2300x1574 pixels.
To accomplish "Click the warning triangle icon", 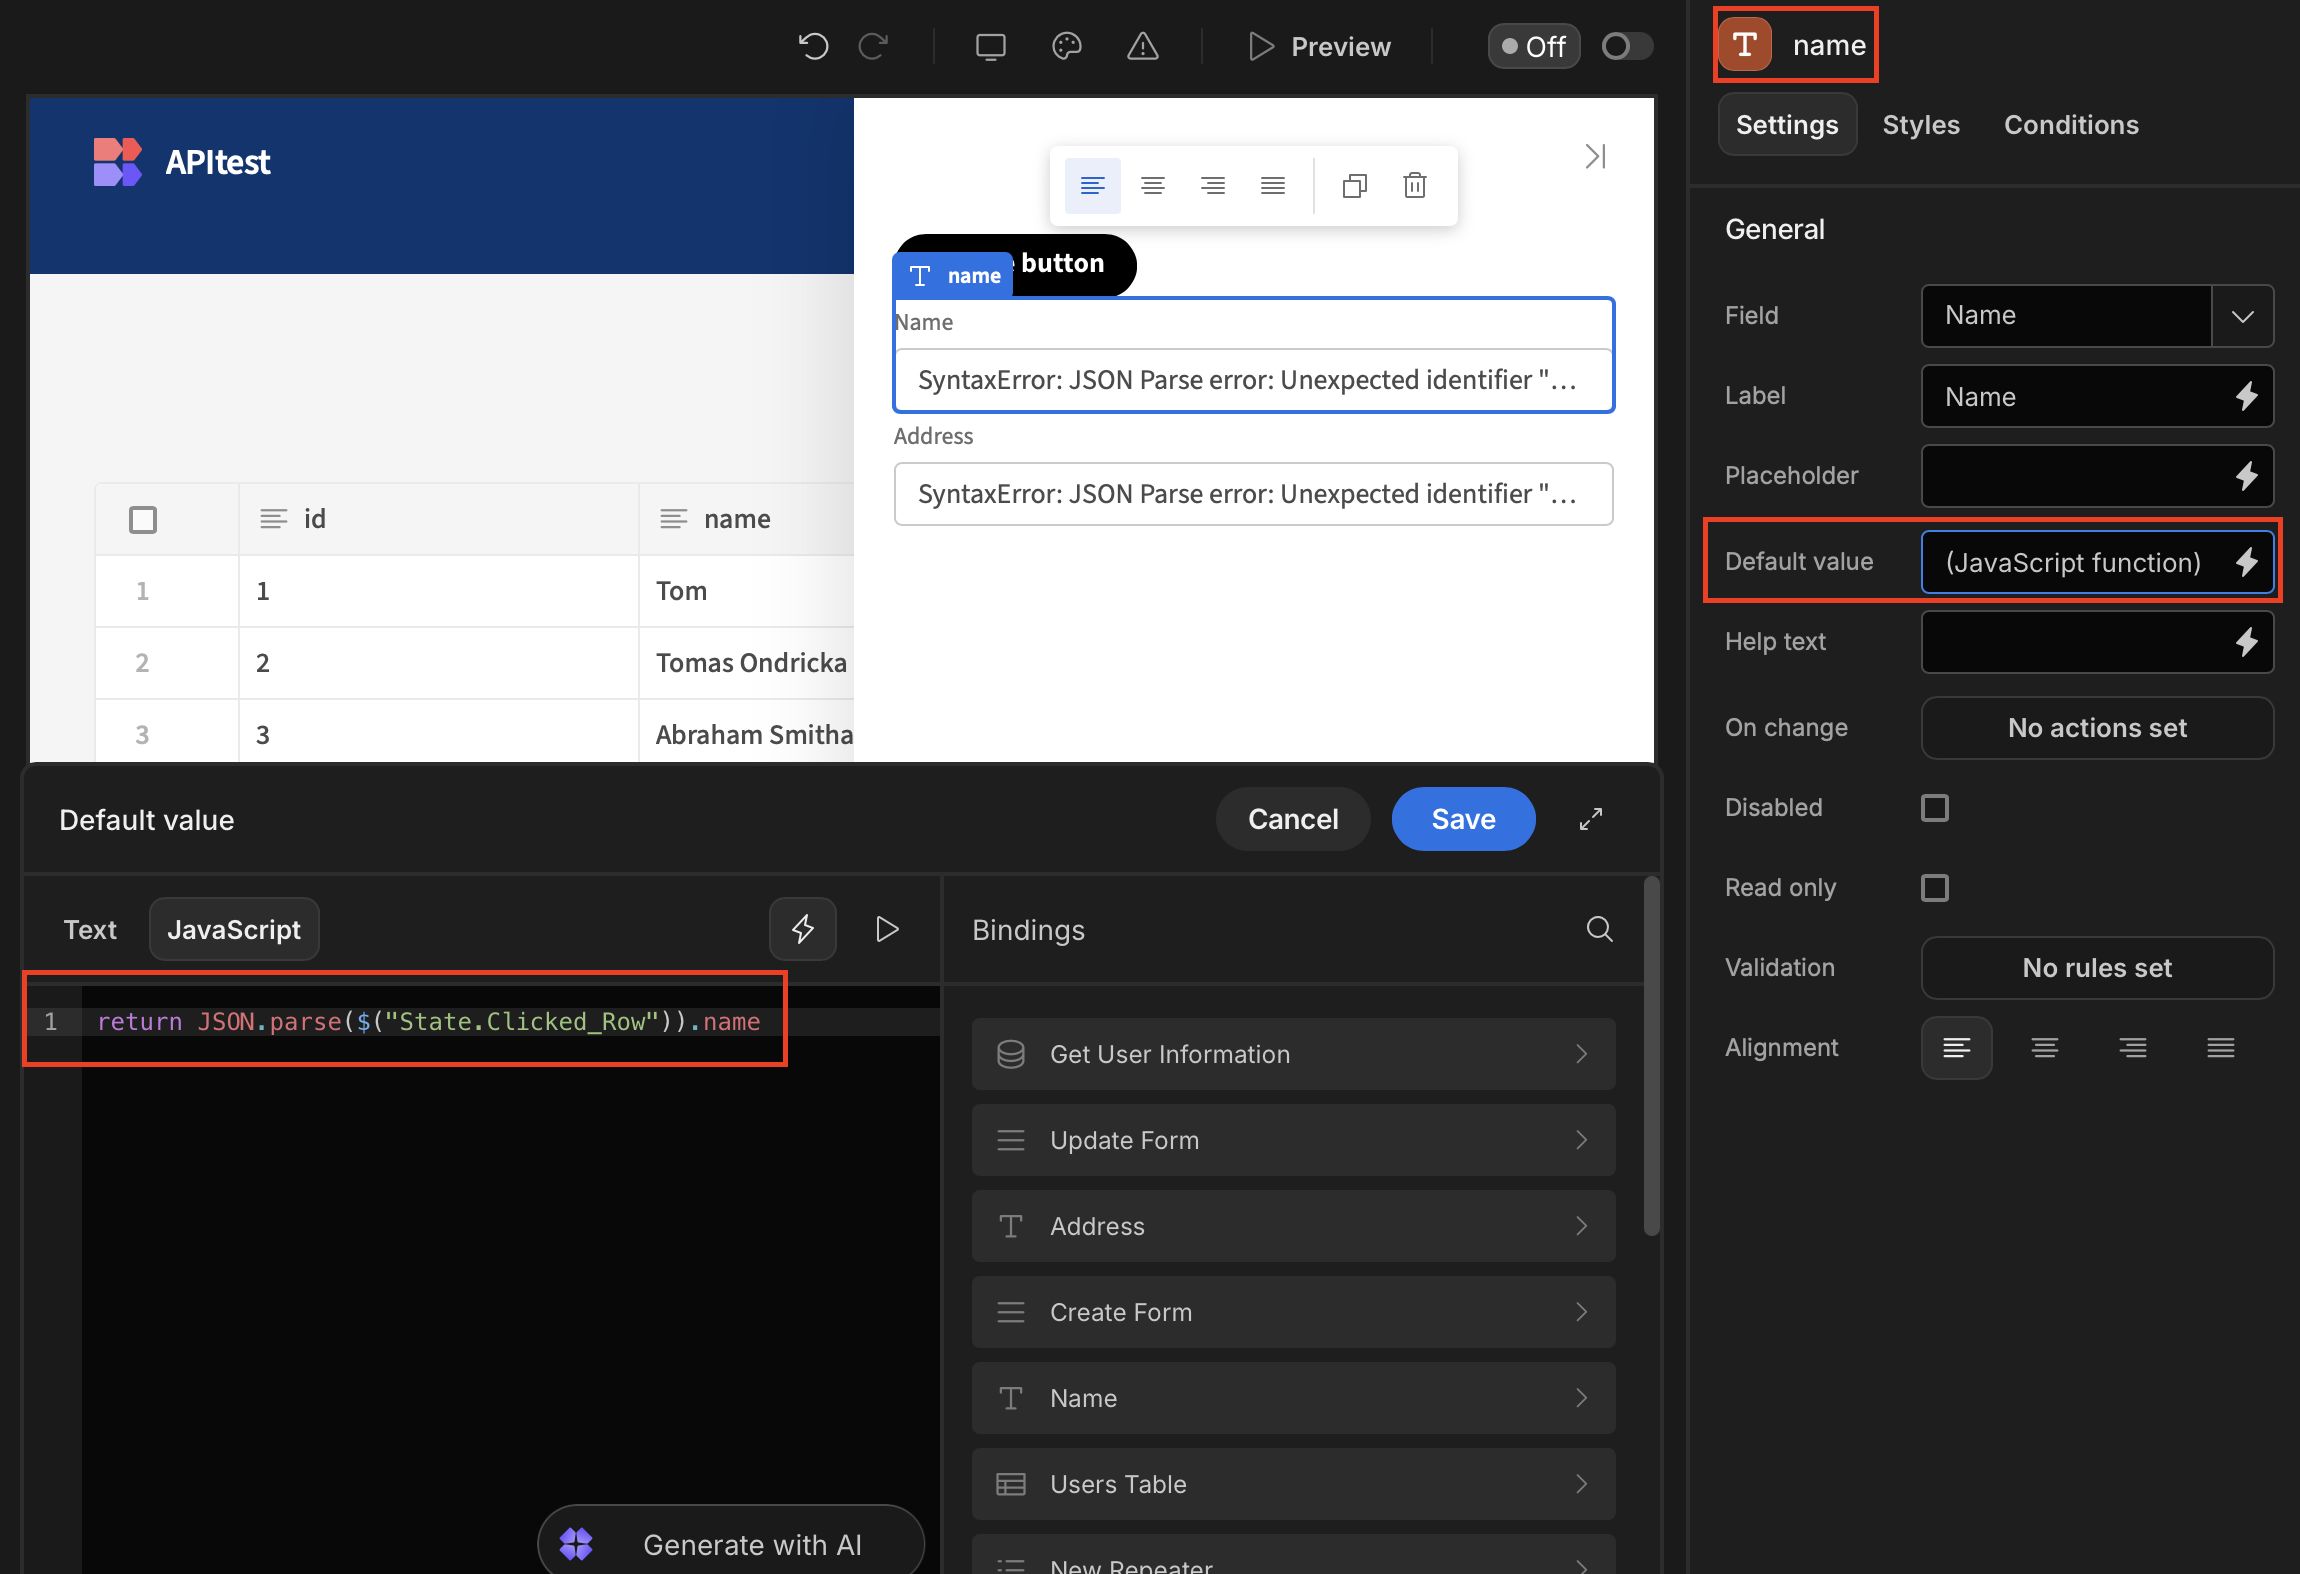I will tap(1142, 46).
